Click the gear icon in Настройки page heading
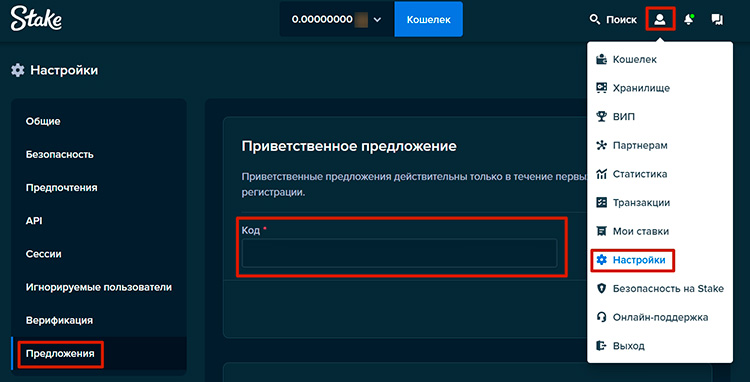This screenshot has width=750, height=382. (x=18, y=71)
